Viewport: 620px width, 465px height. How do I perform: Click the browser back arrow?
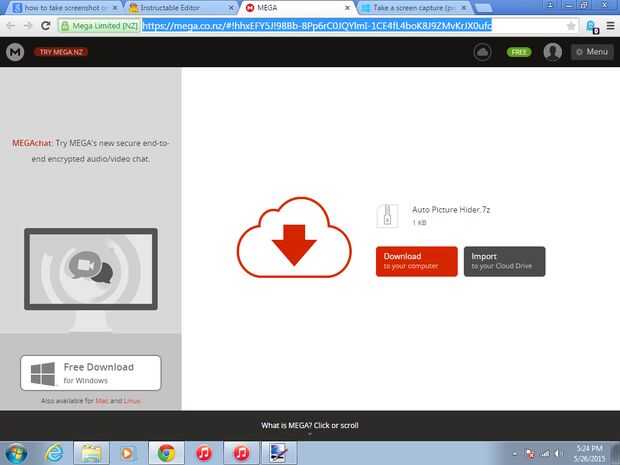point(11,26)
